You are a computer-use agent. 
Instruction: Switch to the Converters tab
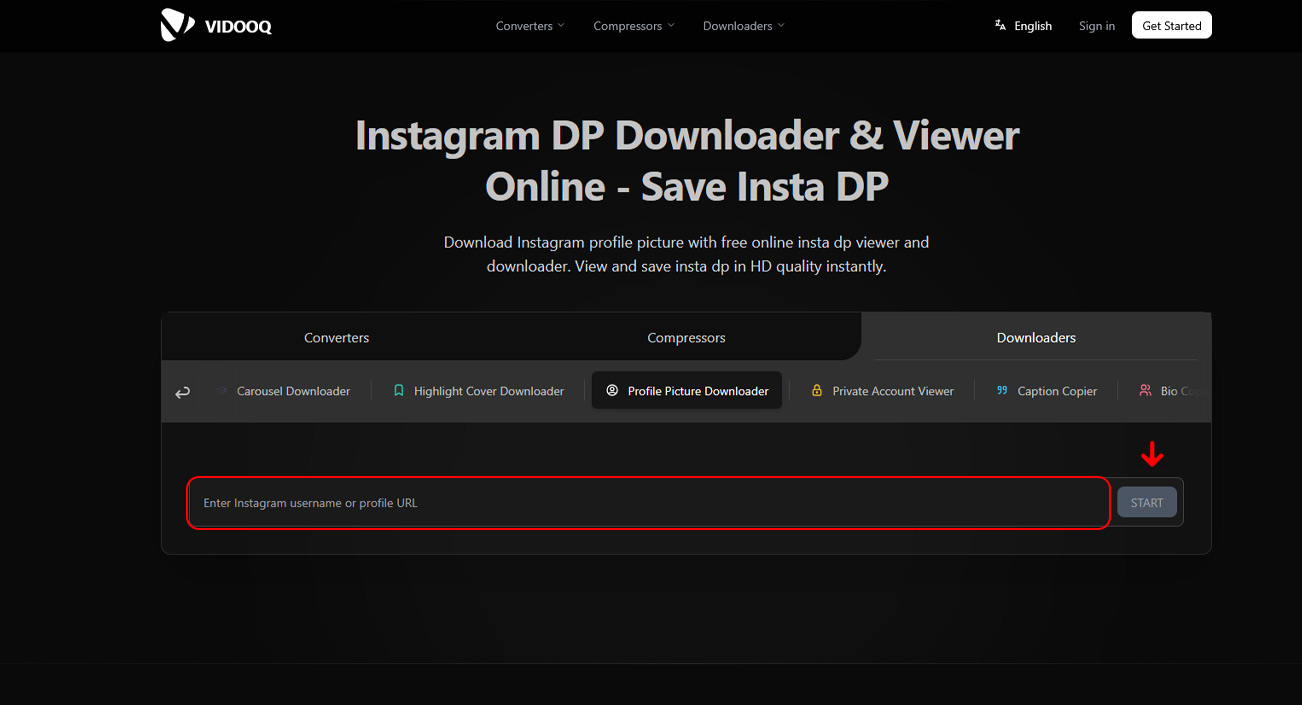point(336,338)
